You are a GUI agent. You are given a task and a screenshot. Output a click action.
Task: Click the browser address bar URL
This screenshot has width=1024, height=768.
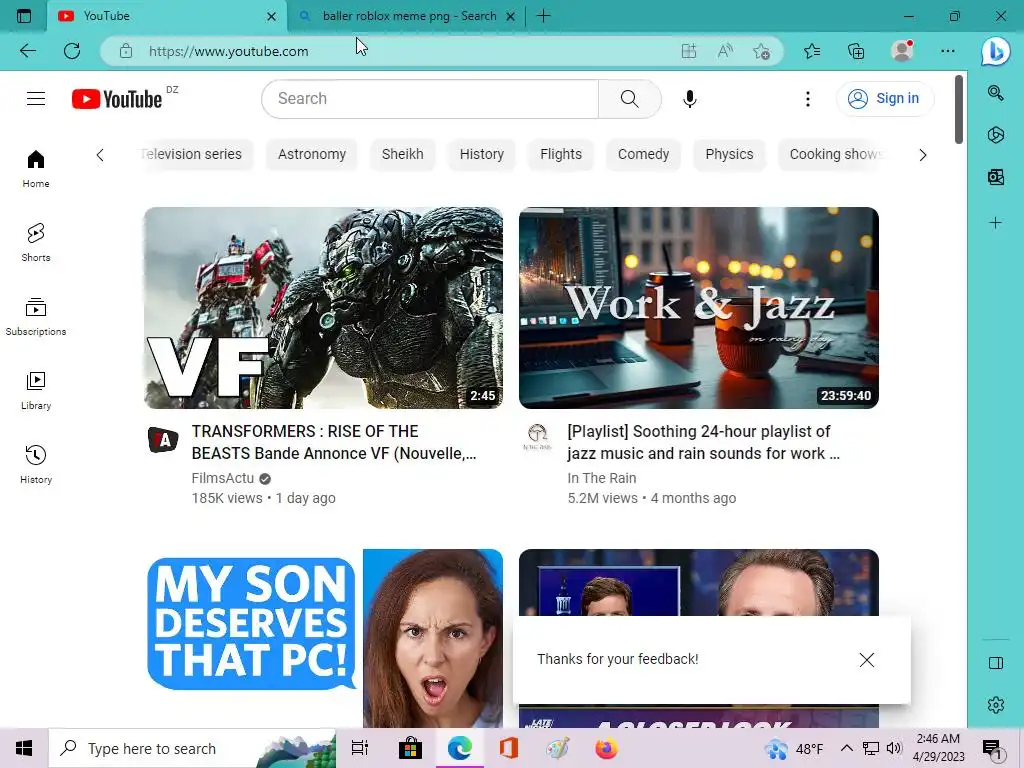coord(228,51)
